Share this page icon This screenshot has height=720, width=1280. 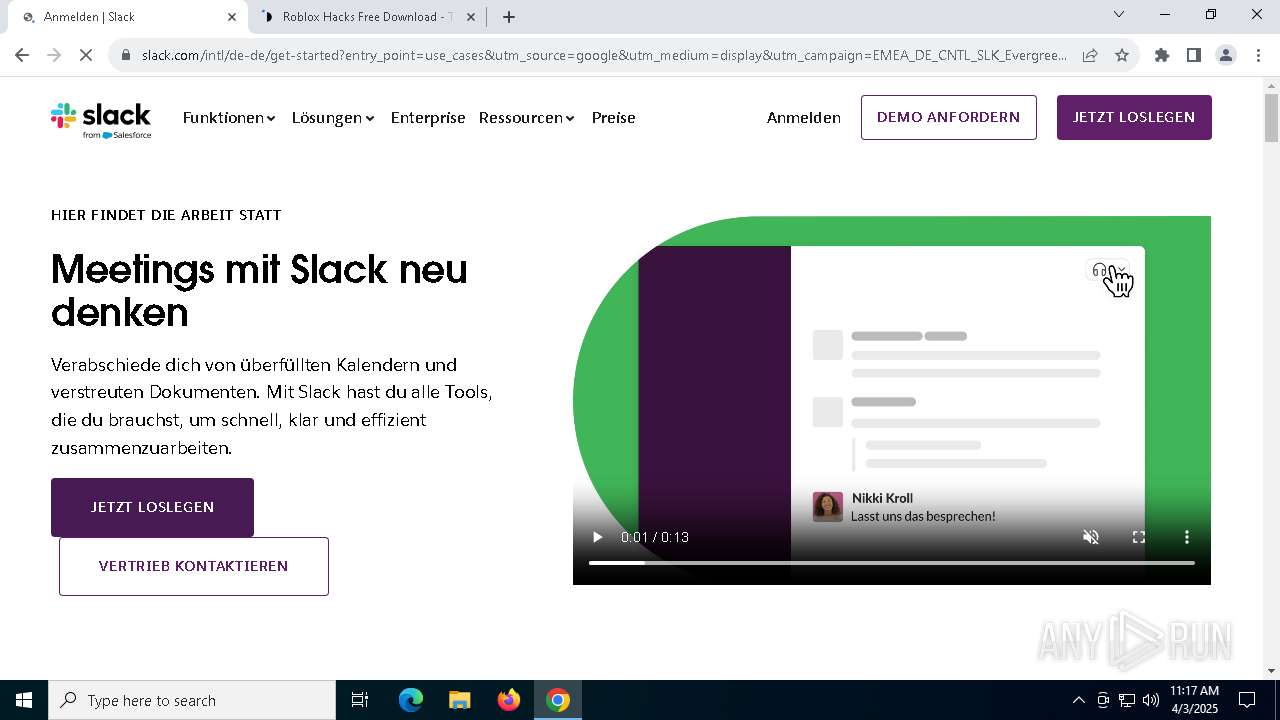click(x=1090, y=55)
